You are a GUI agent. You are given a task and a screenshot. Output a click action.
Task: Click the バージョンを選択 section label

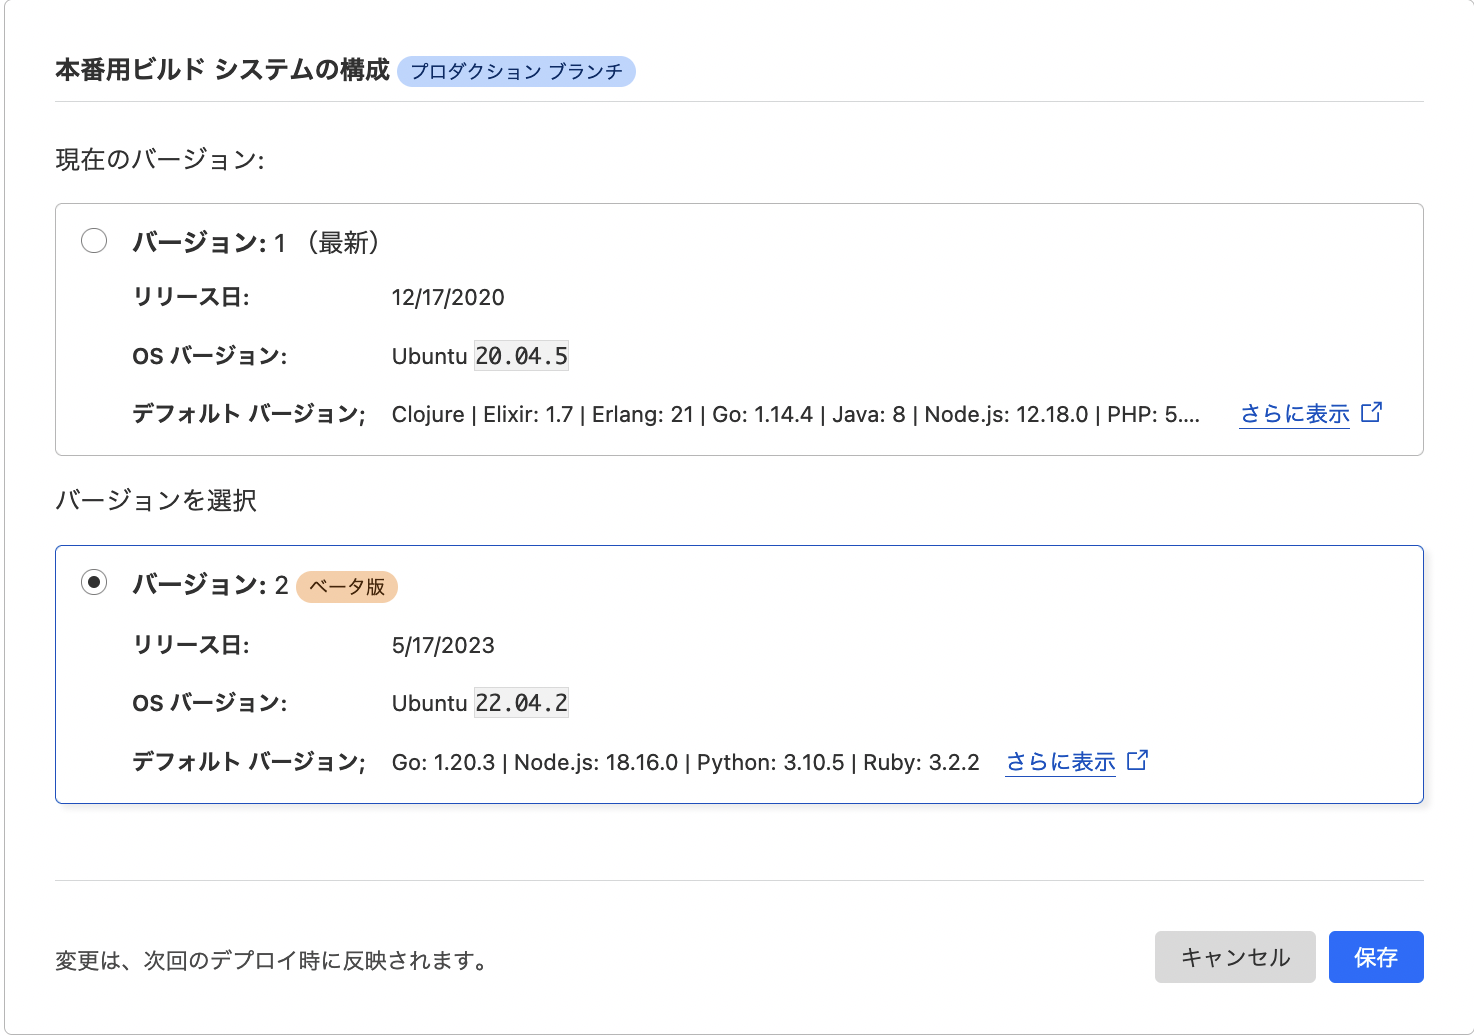tap(155, 500)
